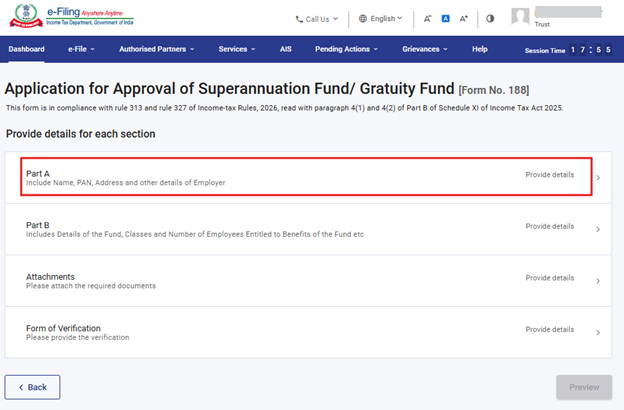Increase font size with A+ icon

click(x=464, y=18)
